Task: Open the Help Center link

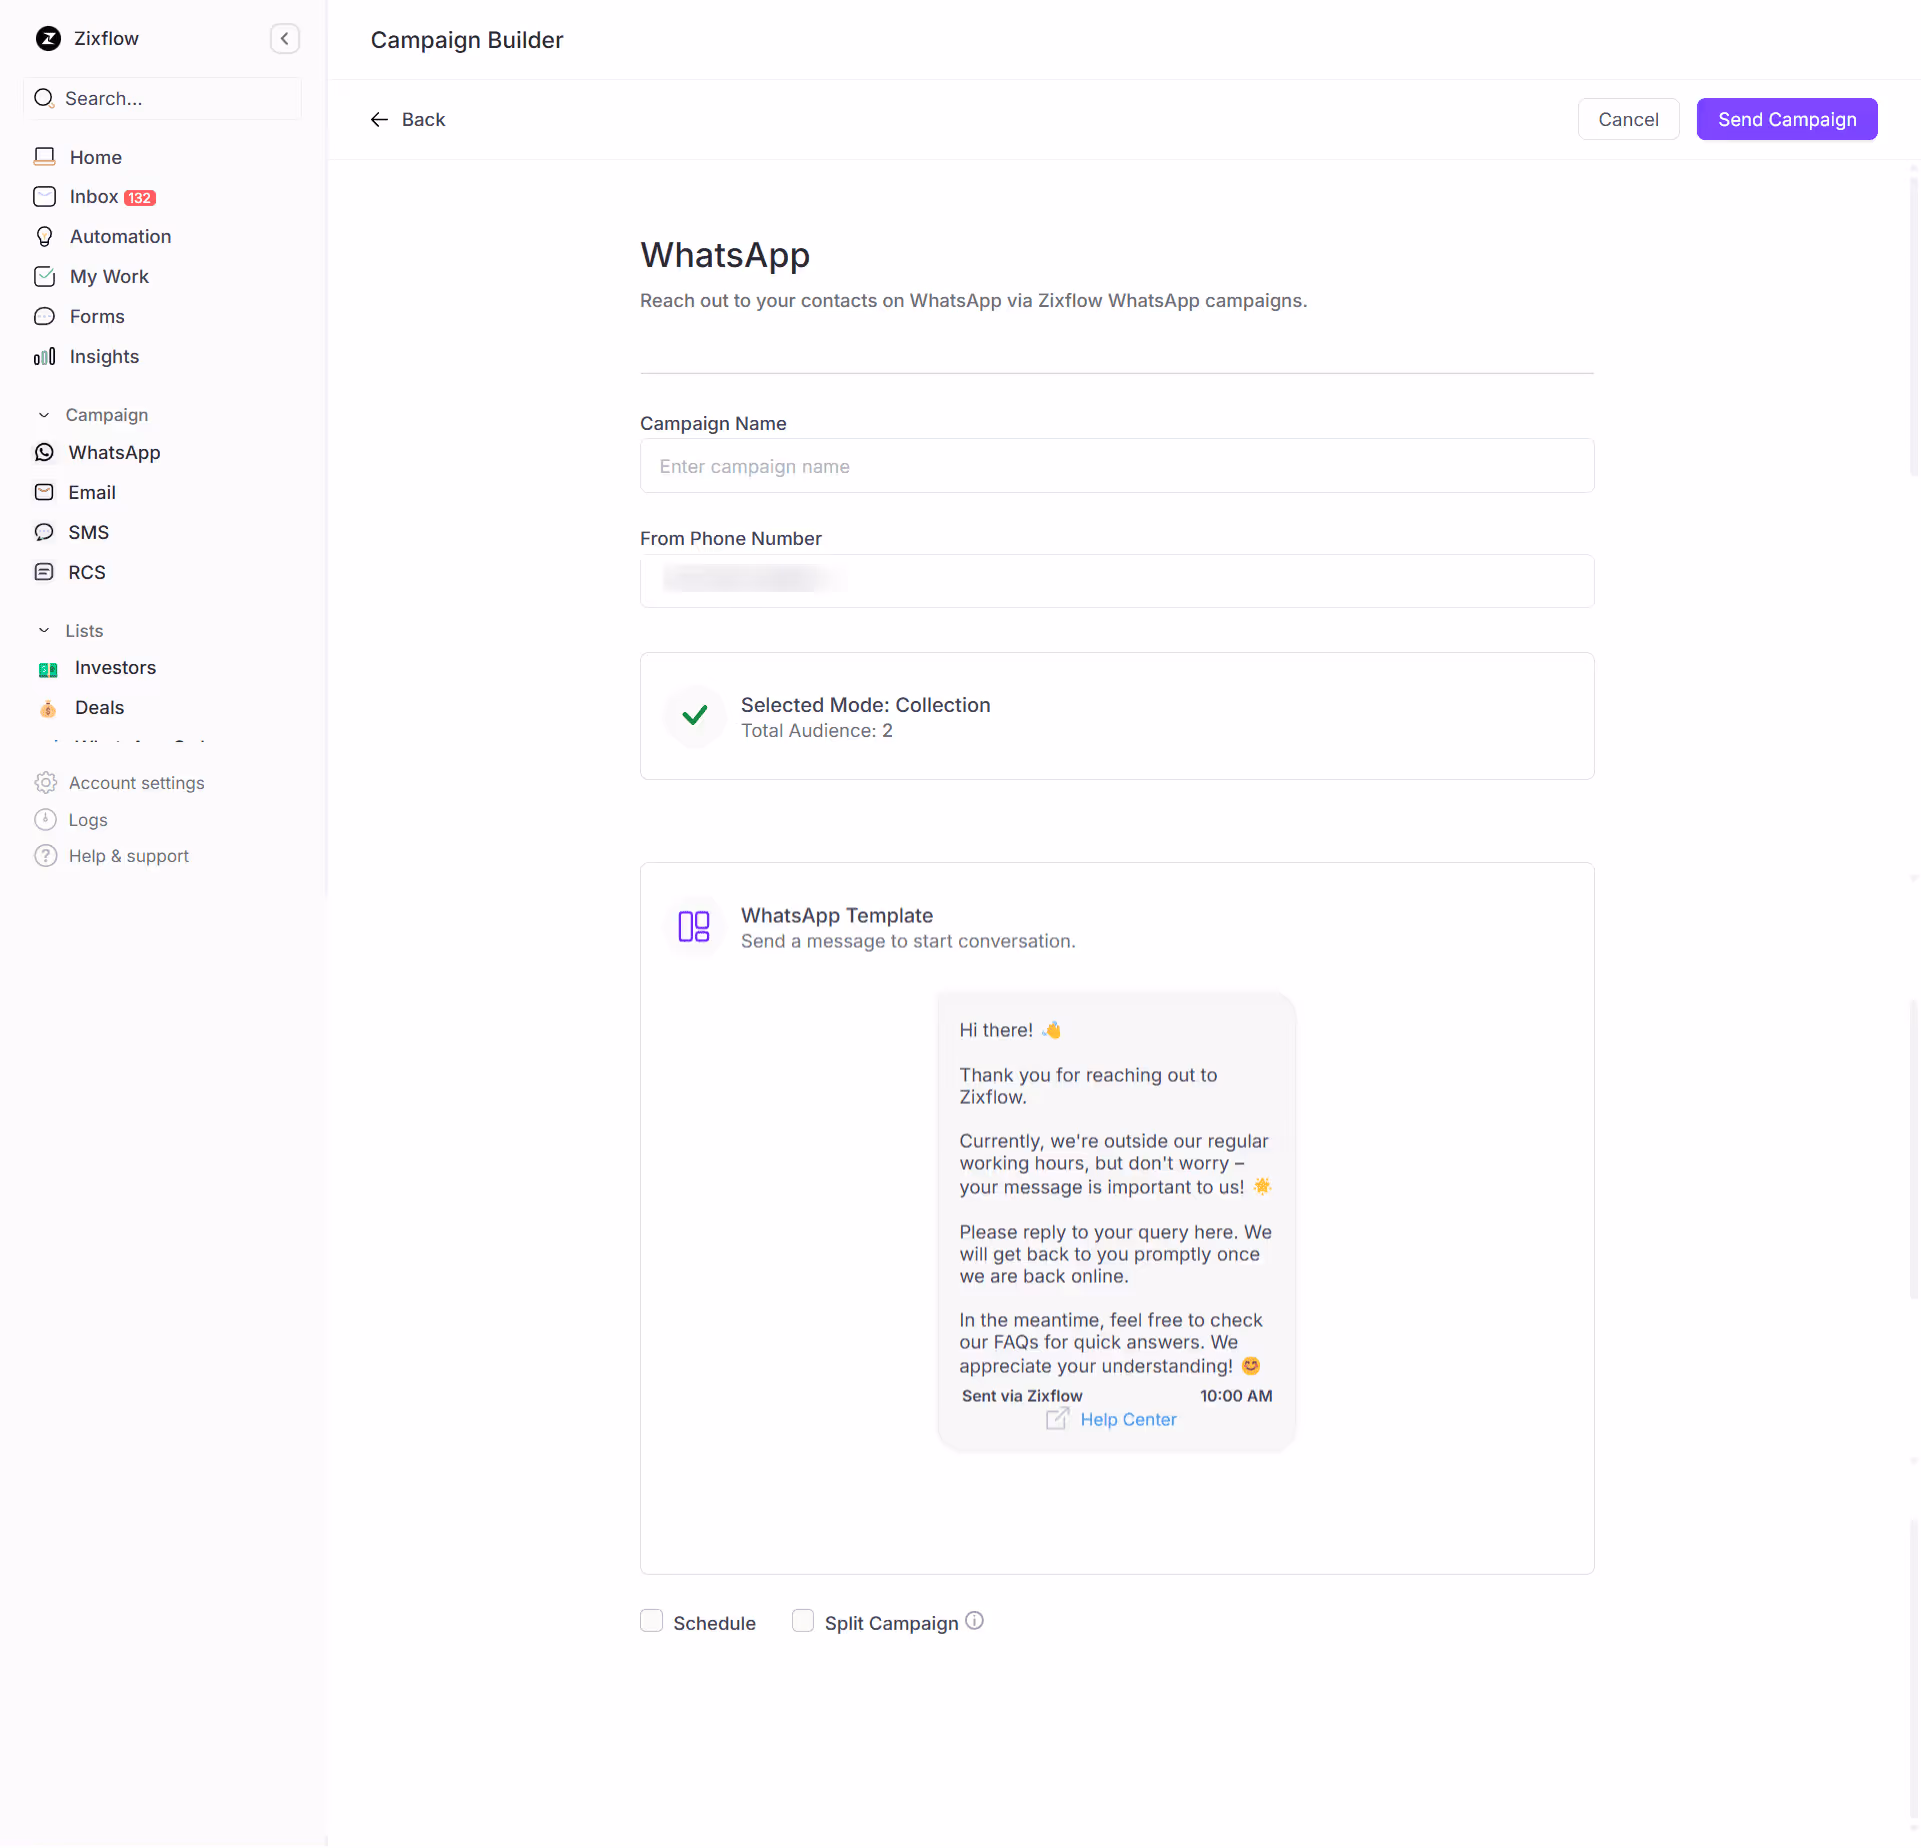Action: [1128, 1418]
